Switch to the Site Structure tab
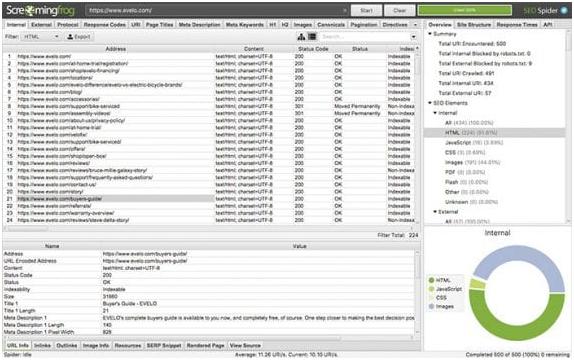The width and height of the screenshot is (574, 360). (474, 25)
